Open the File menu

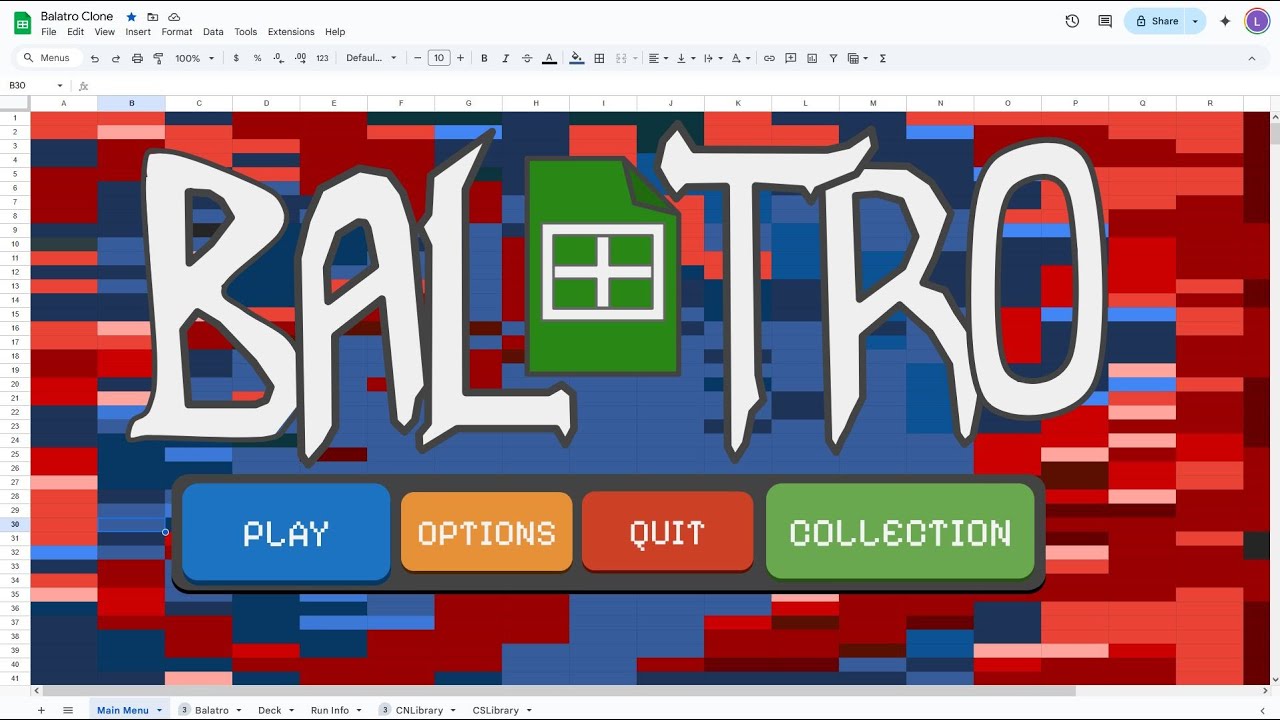pyautogui.click(x=49, y=32)
